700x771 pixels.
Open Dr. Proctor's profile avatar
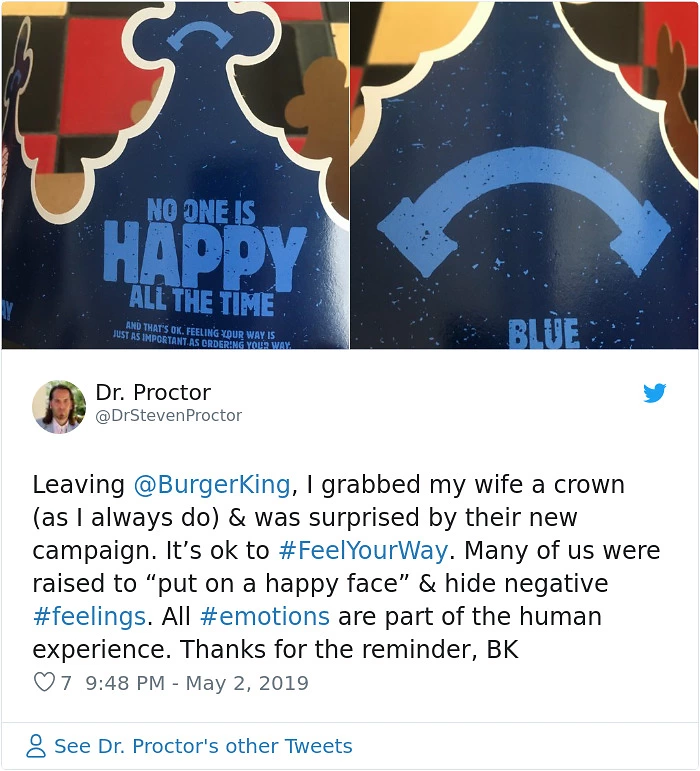pos(59,407)
